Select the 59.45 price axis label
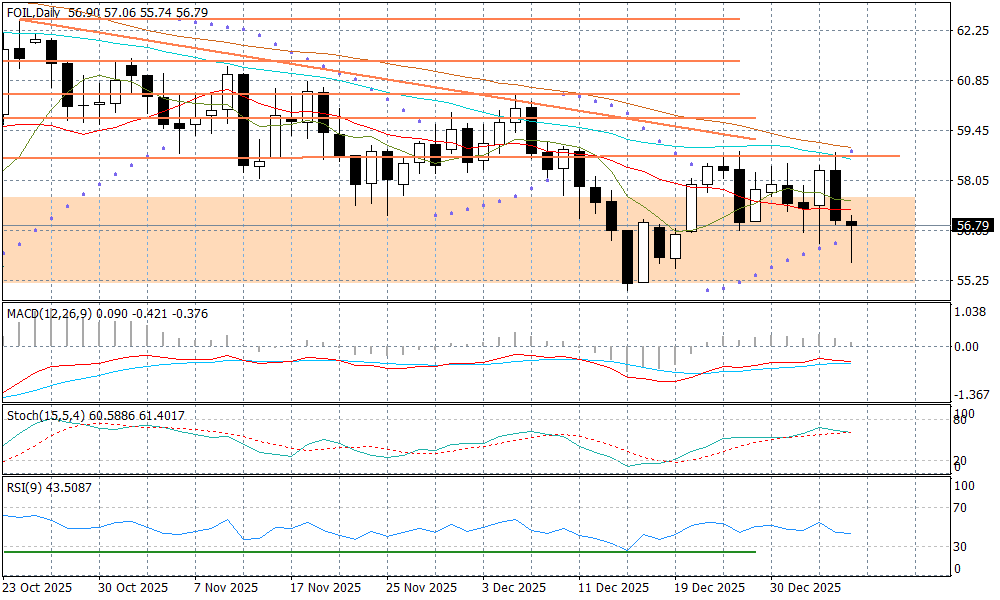The width and height of the screenshot is (1000, 600). 972,130
